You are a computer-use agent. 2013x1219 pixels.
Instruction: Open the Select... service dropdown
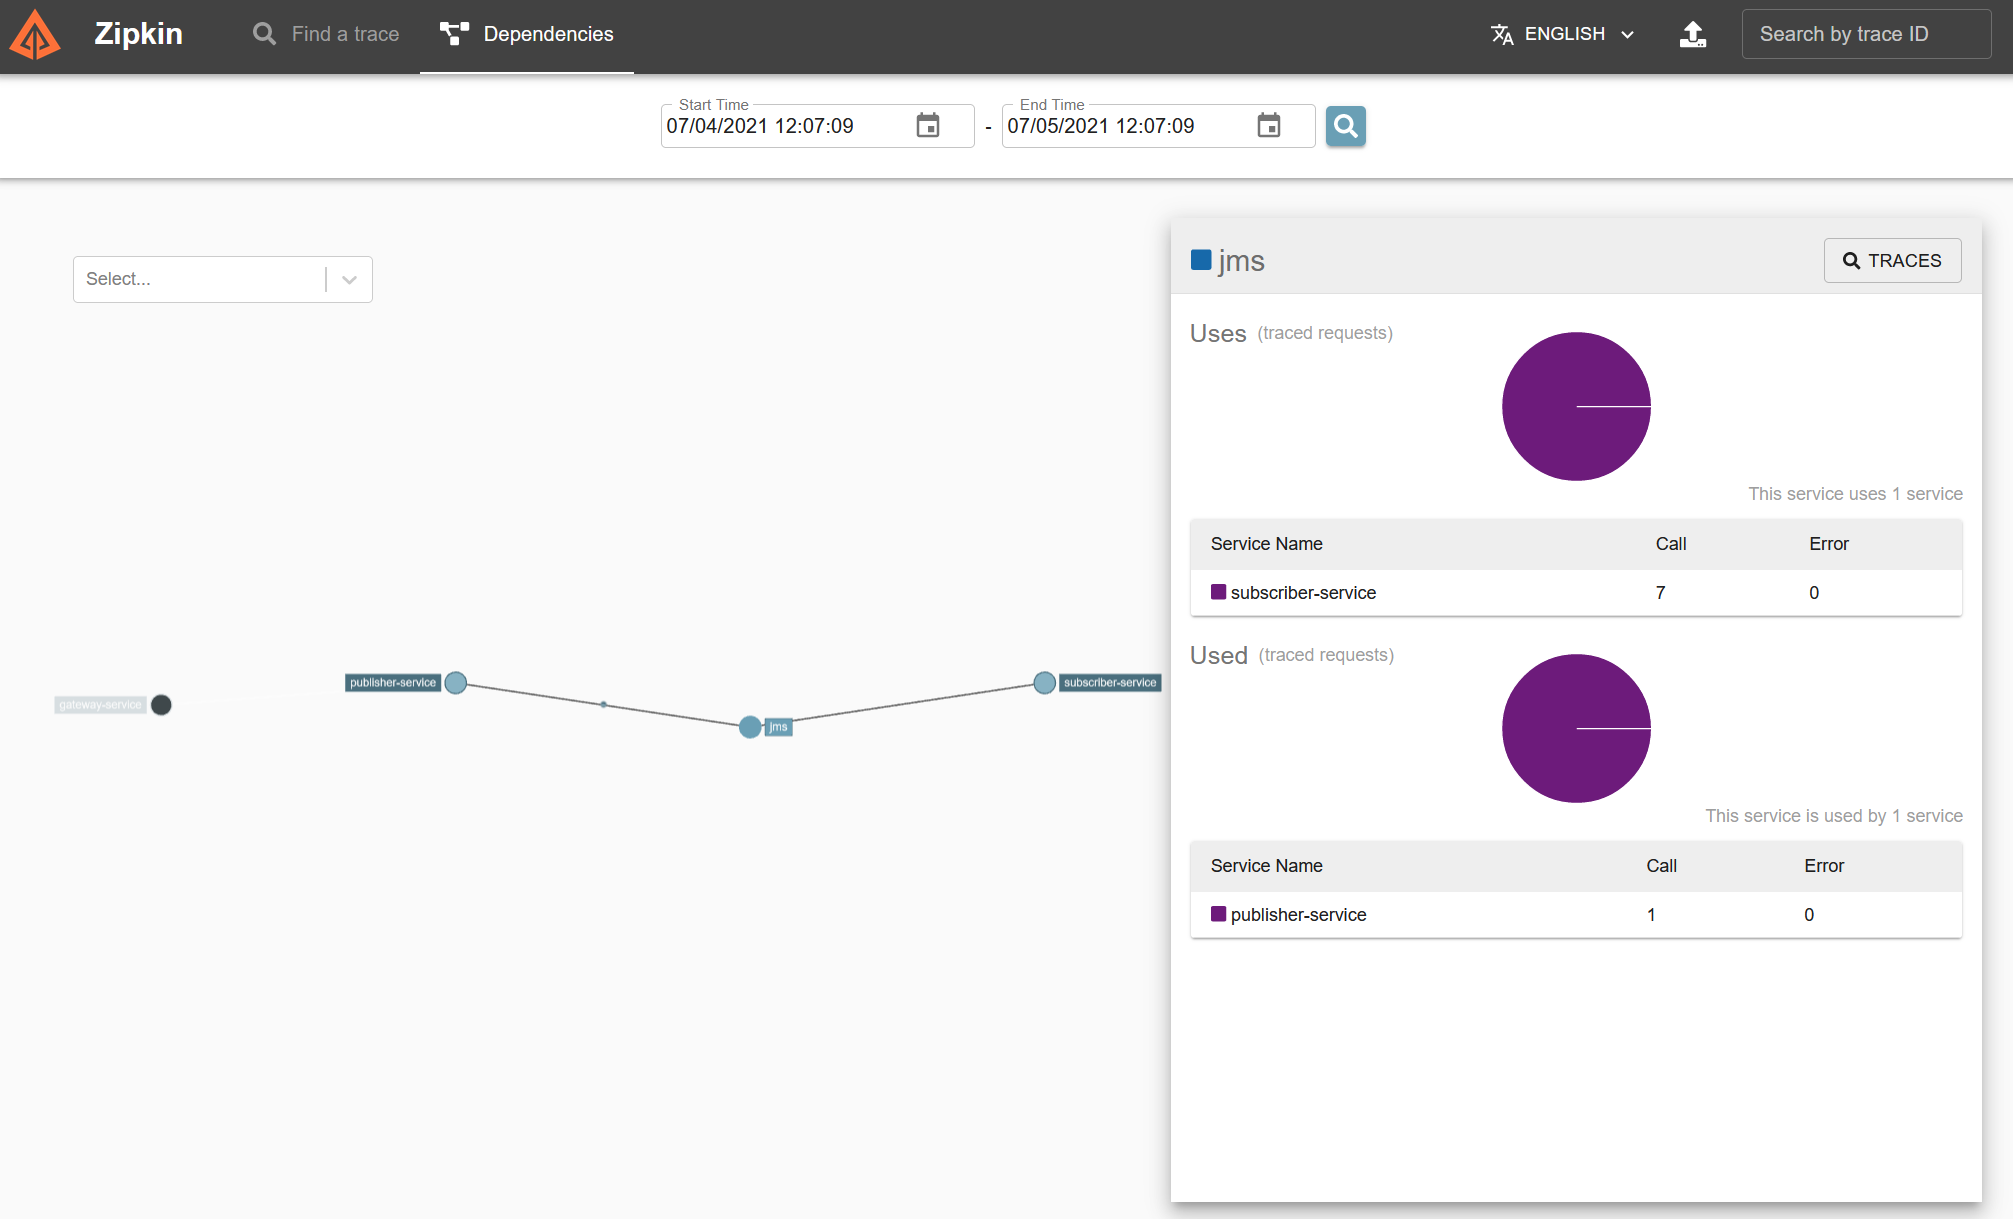200,279
